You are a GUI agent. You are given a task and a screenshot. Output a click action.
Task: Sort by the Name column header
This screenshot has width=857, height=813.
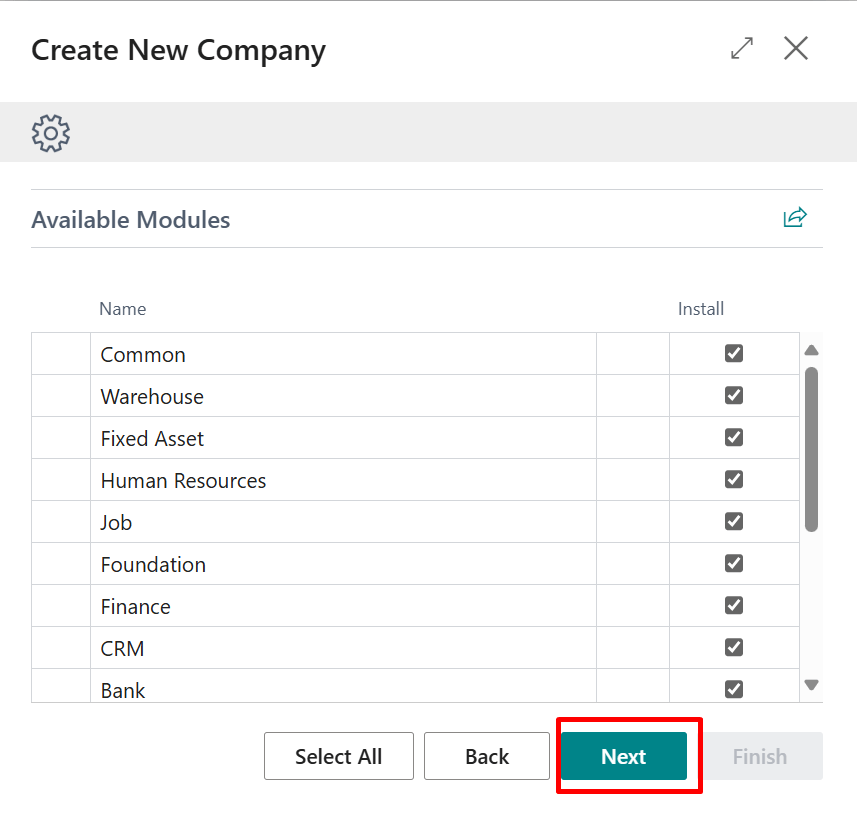(123, 309)
